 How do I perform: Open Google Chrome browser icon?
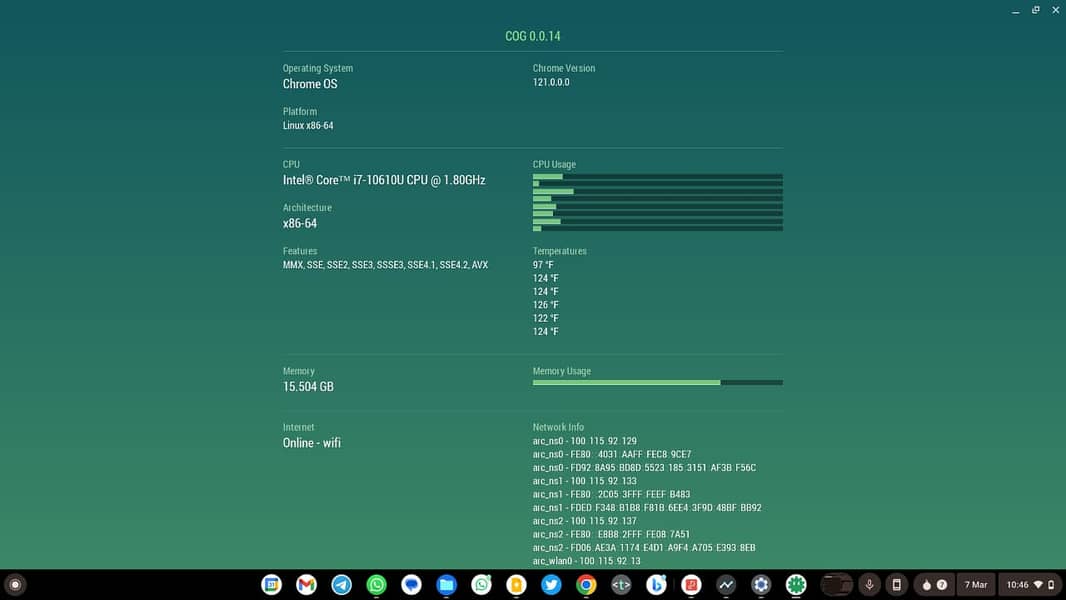click(586, 585)
